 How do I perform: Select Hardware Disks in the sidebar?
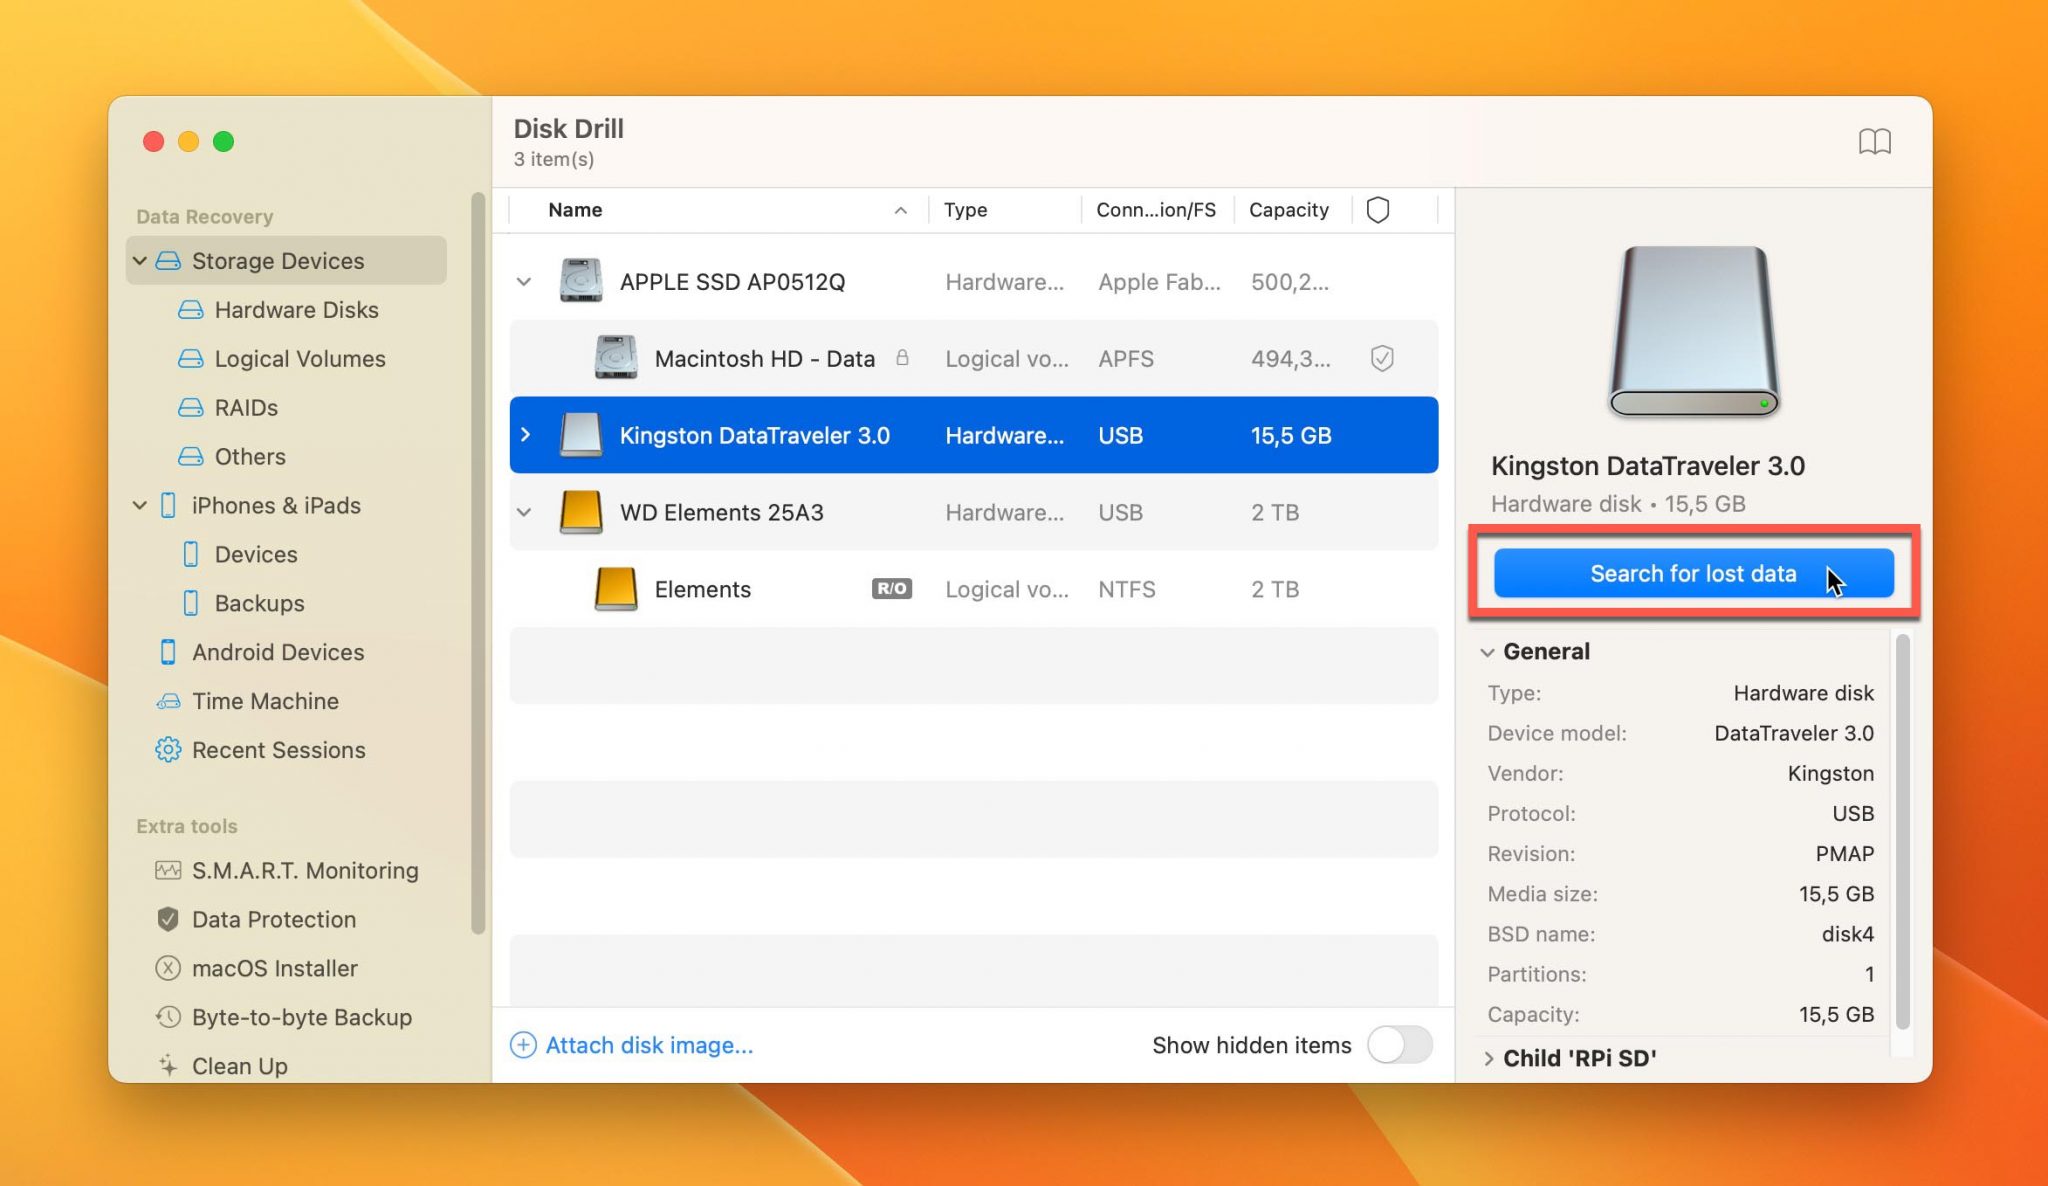295,309
